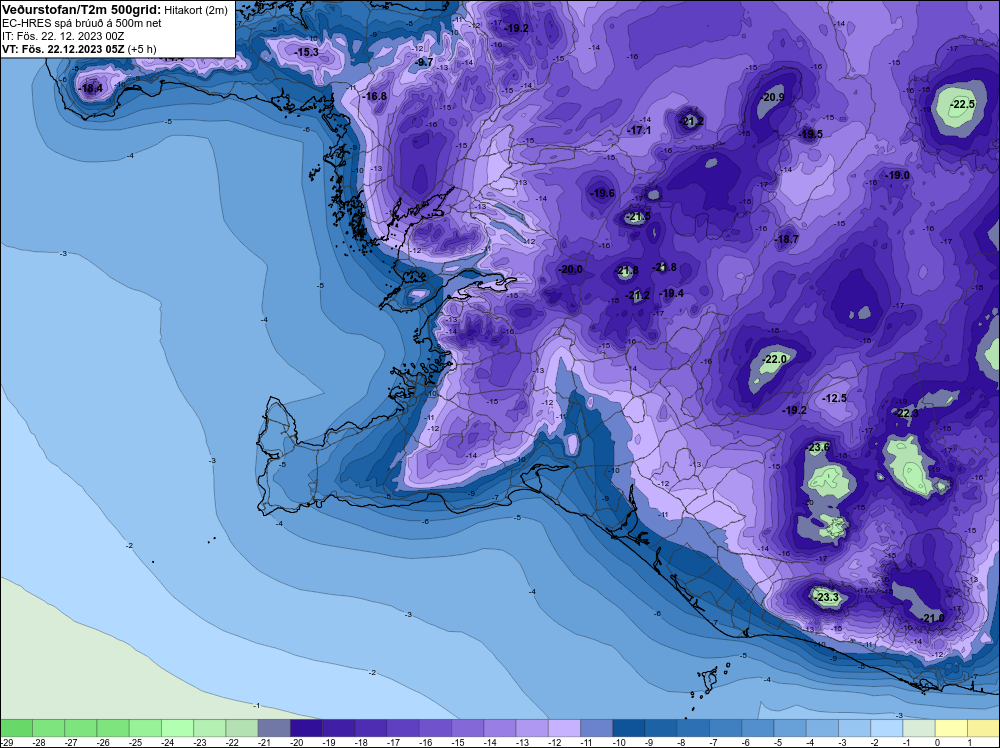The height and width of the screenshot is (748, 1000).
Task: Click the -9.7 temperature label
Action: coord(424,62)
